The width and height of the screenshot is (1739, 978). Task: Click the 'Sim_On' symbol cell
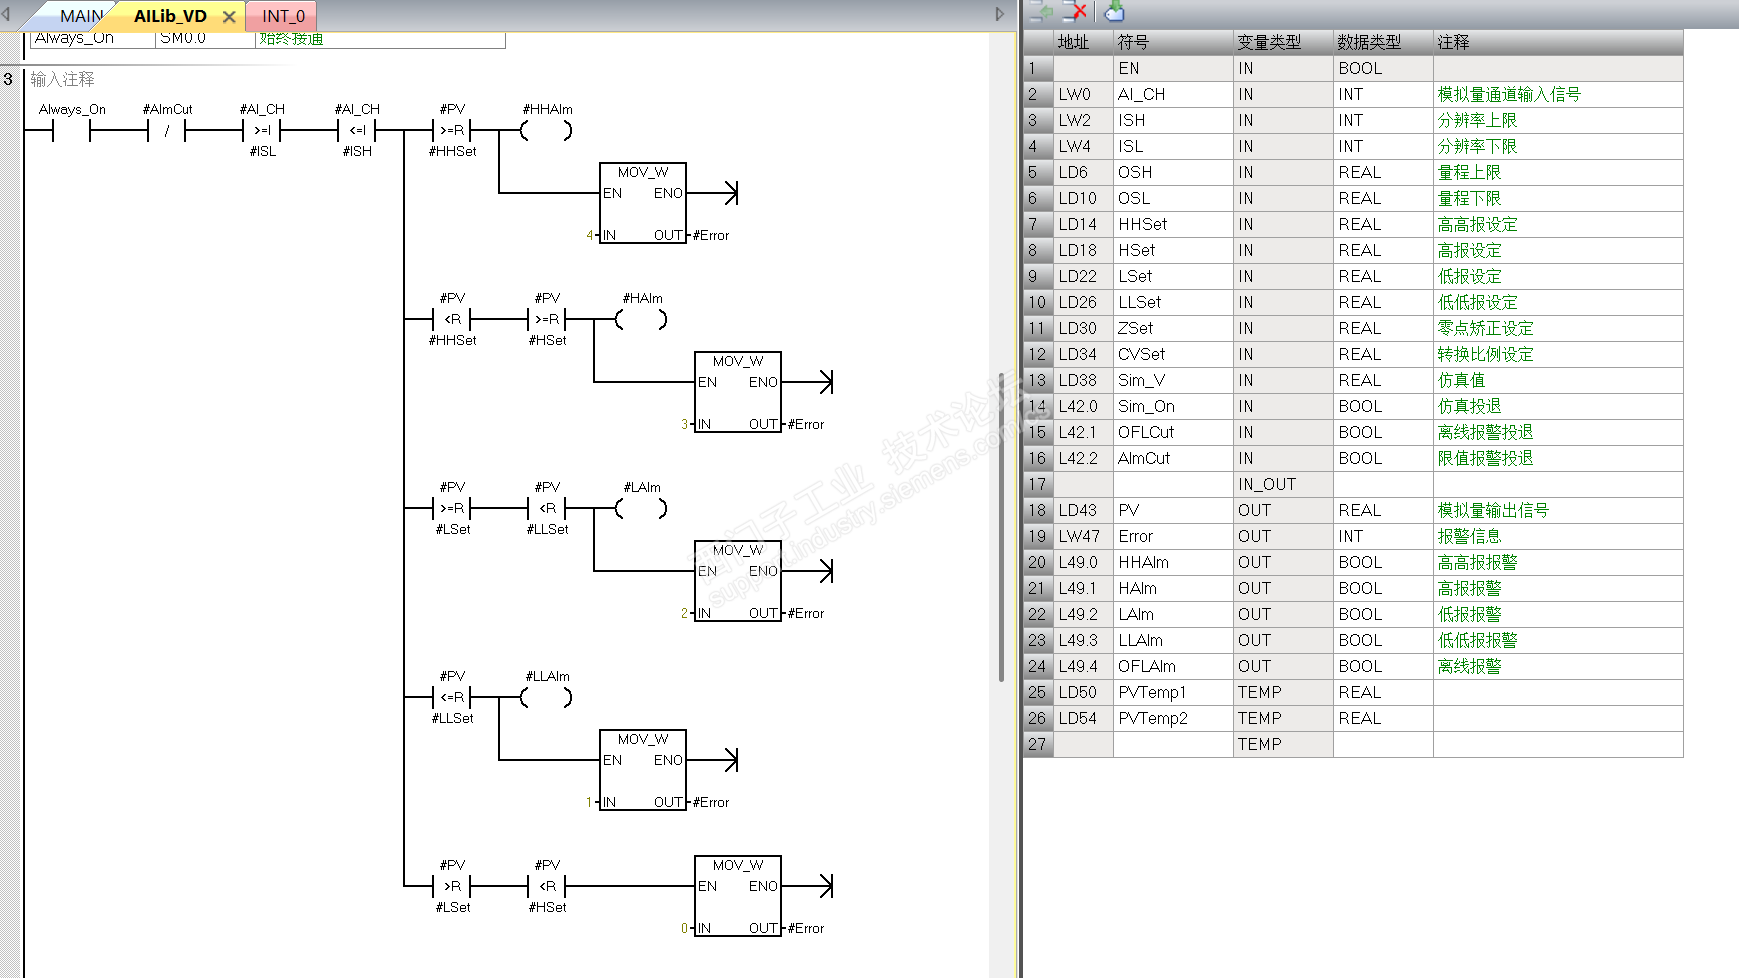1173,406
